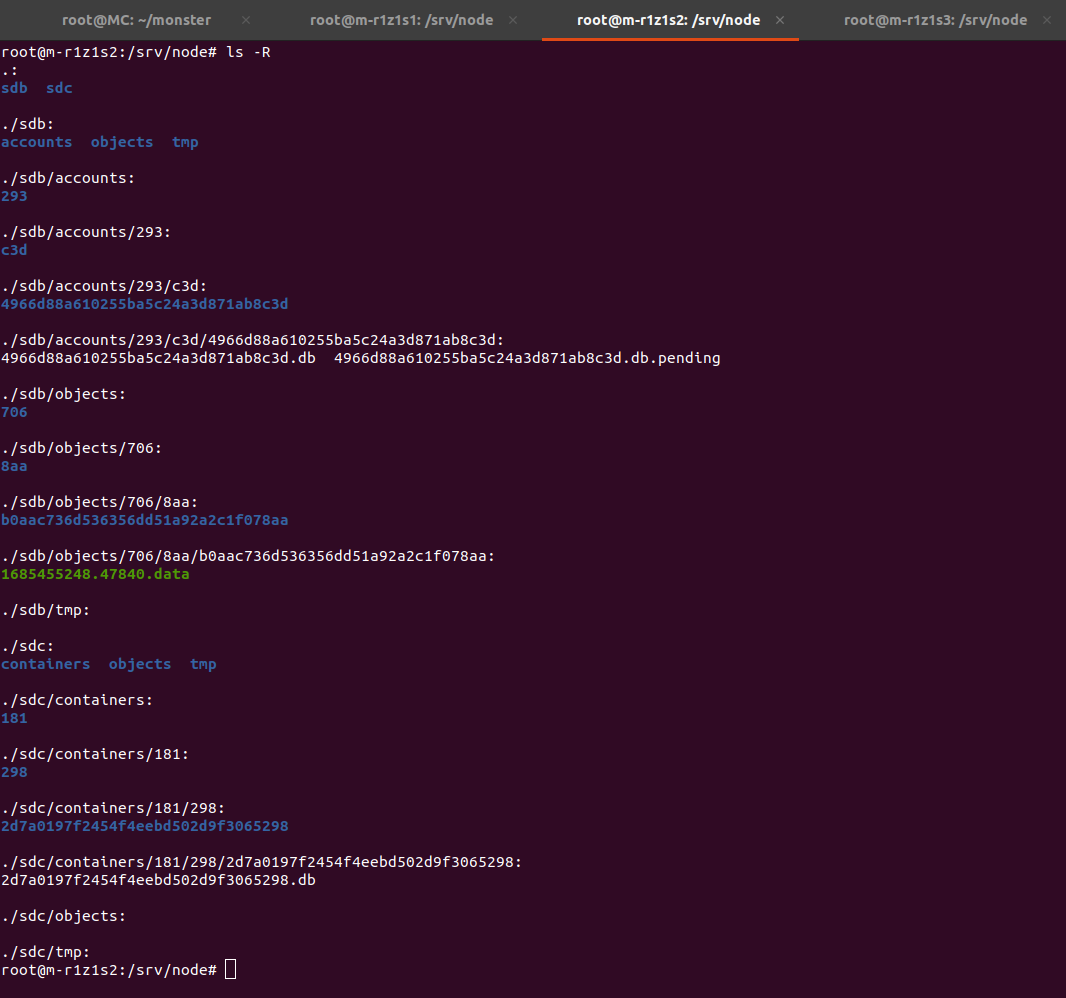Close the root@m-r1z1s1 tab

(x=513, y=20)
